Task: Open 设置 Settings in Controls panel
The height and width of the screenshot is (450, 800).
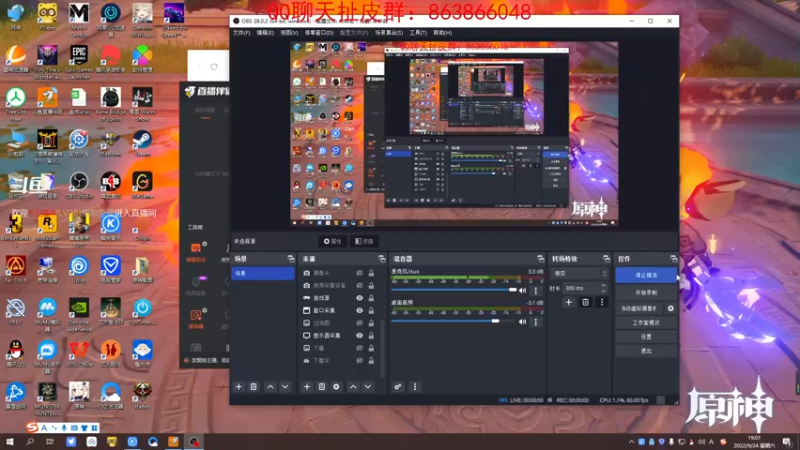Action: click(x=646, y=337)
